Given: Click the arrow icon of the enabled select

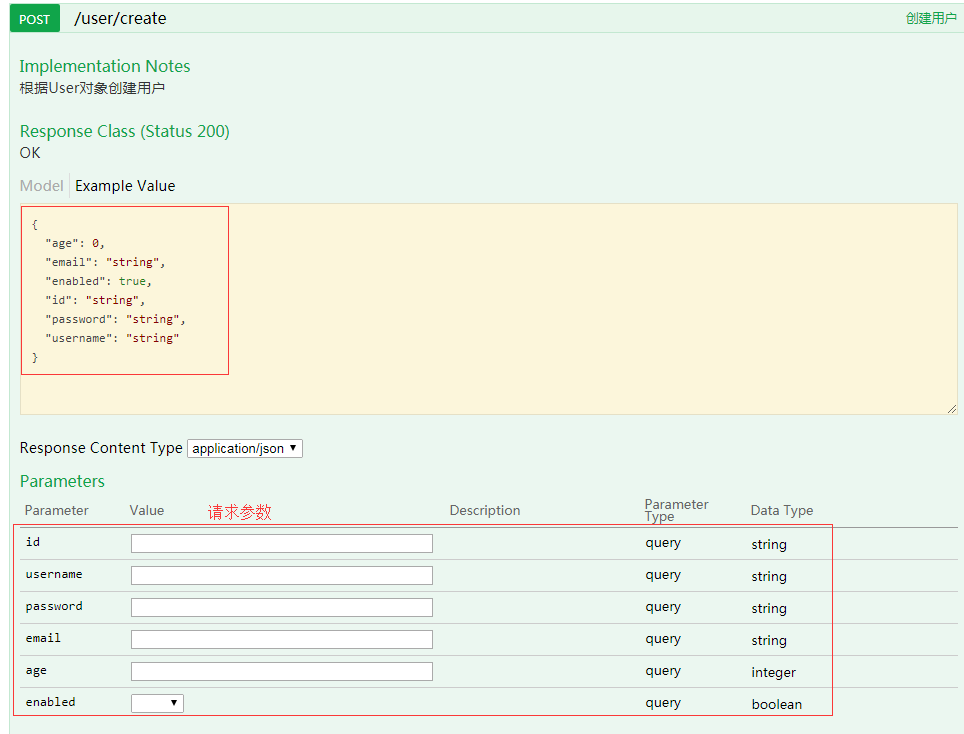Looking at the screenshot, I should [x=174, y=703].
